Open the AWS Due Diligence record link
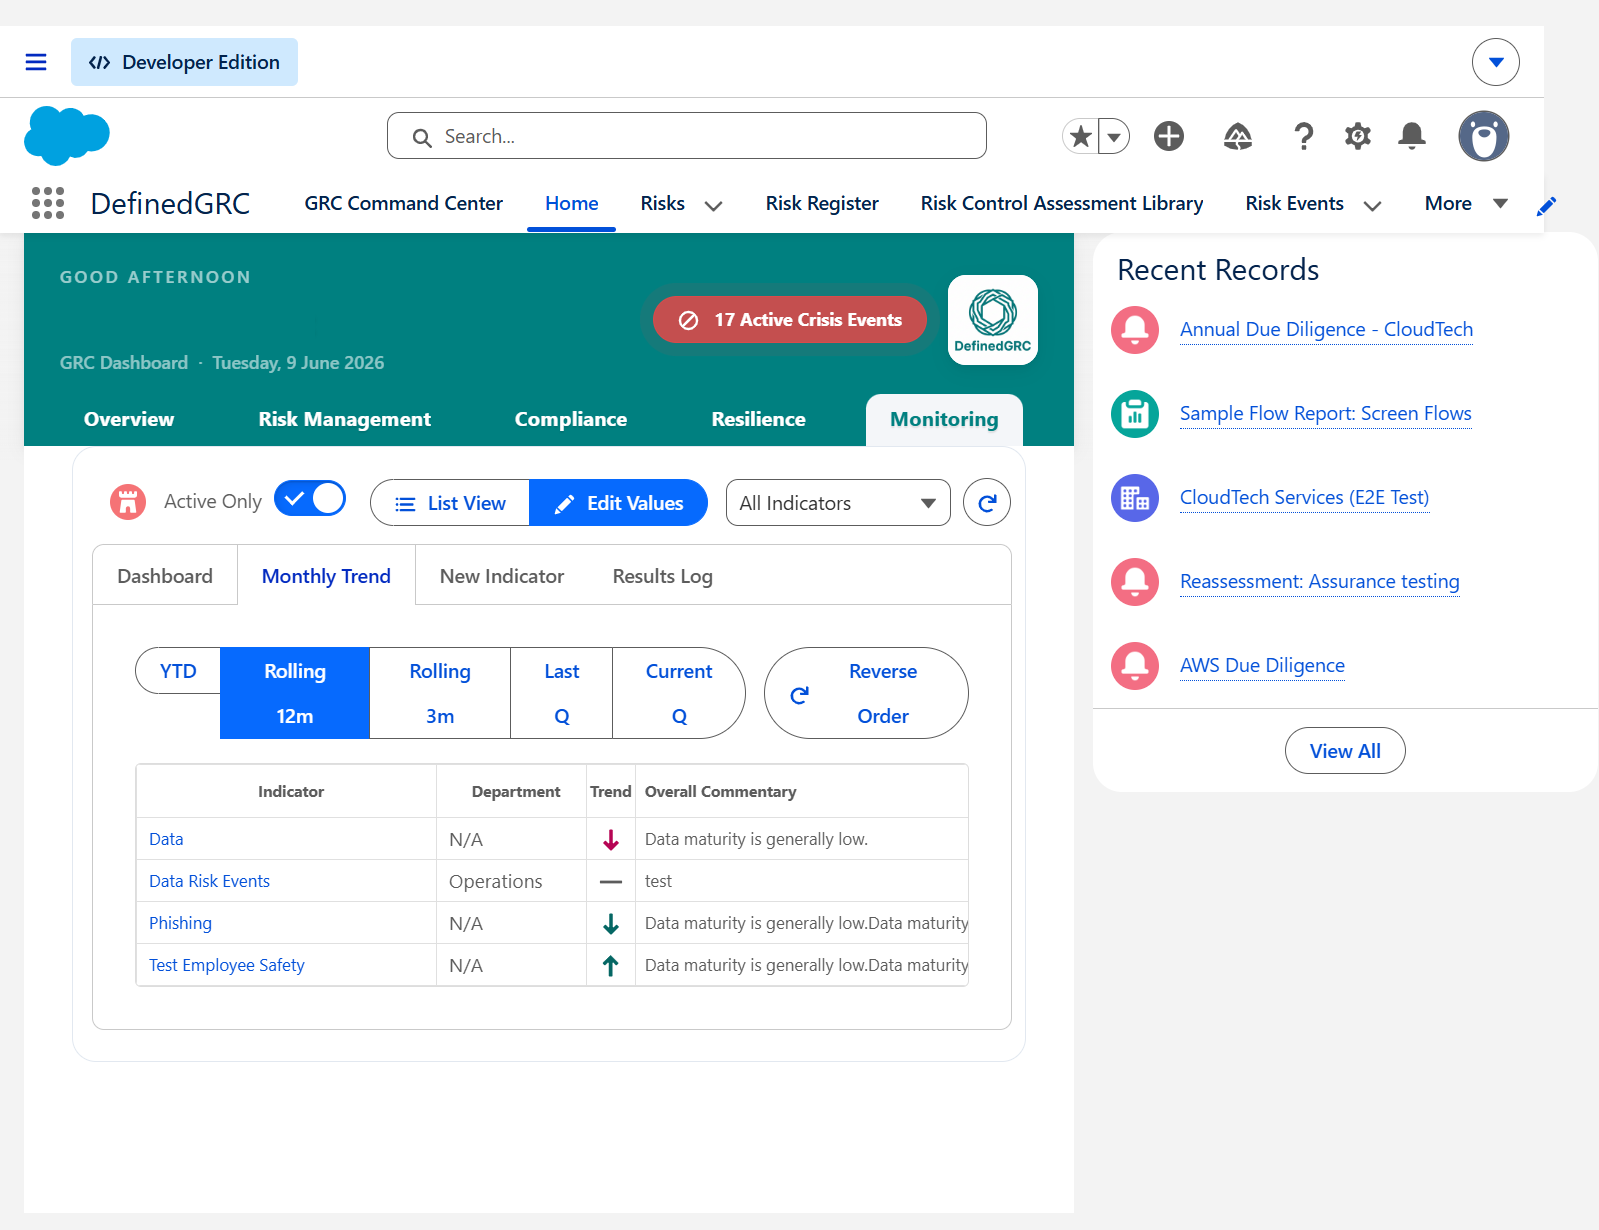 [x=1262, y=665]
